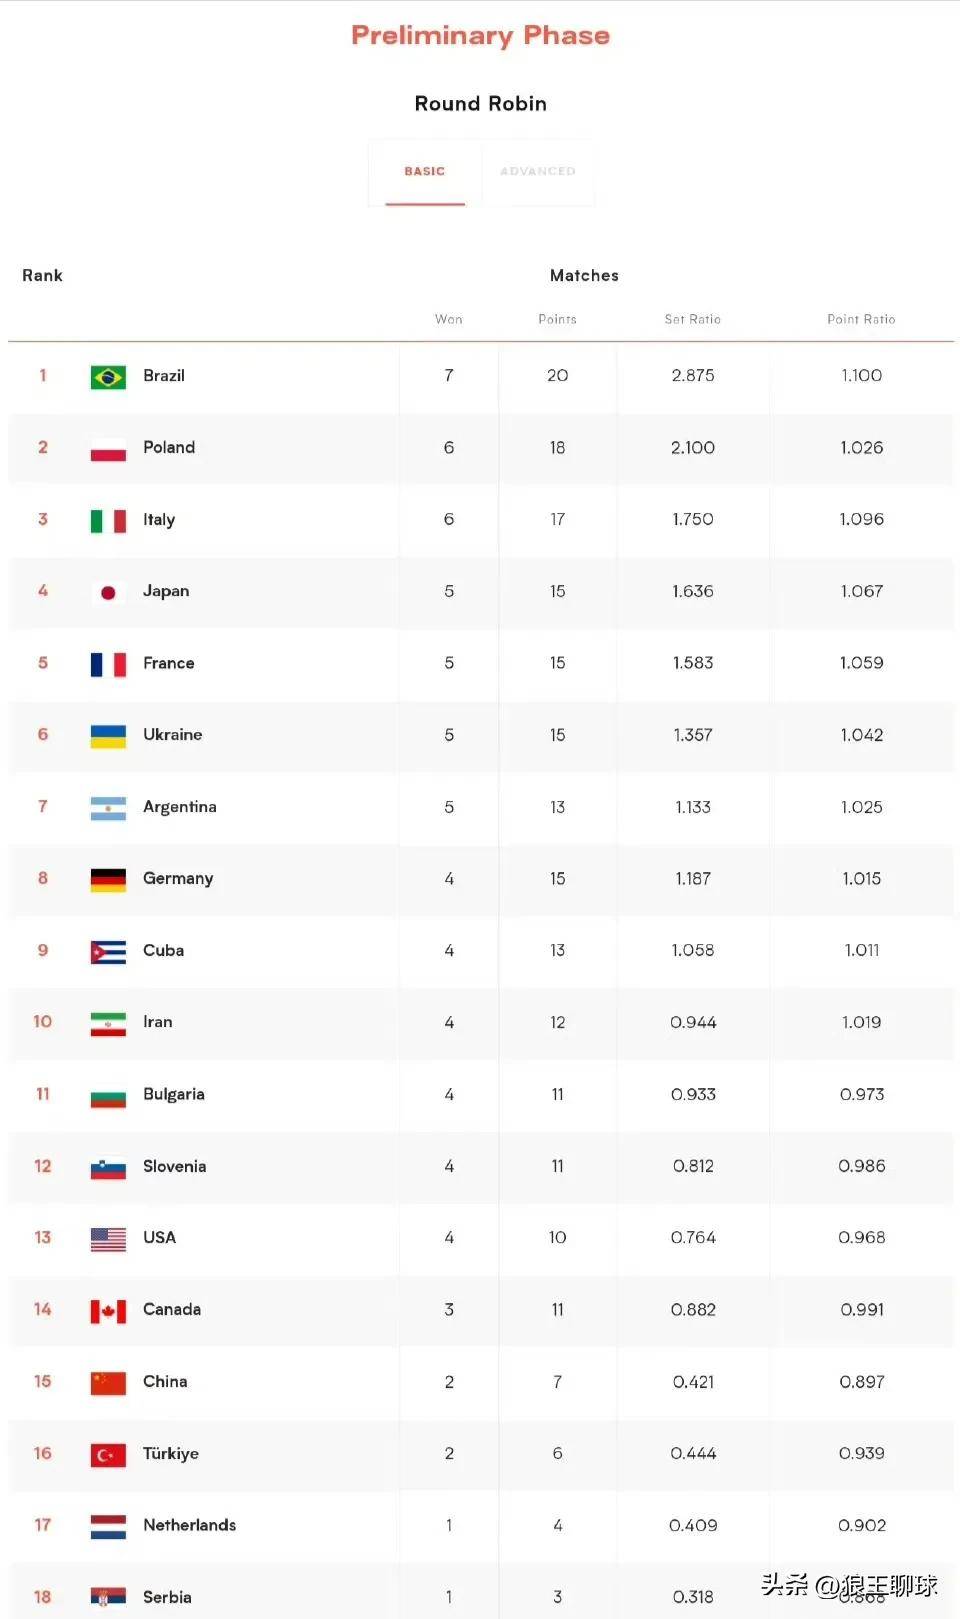Image resolution: width=960 pixels, height=1619 pixels.
Task: Click the Netherlands flag icon
Action: coord(108,1526)
